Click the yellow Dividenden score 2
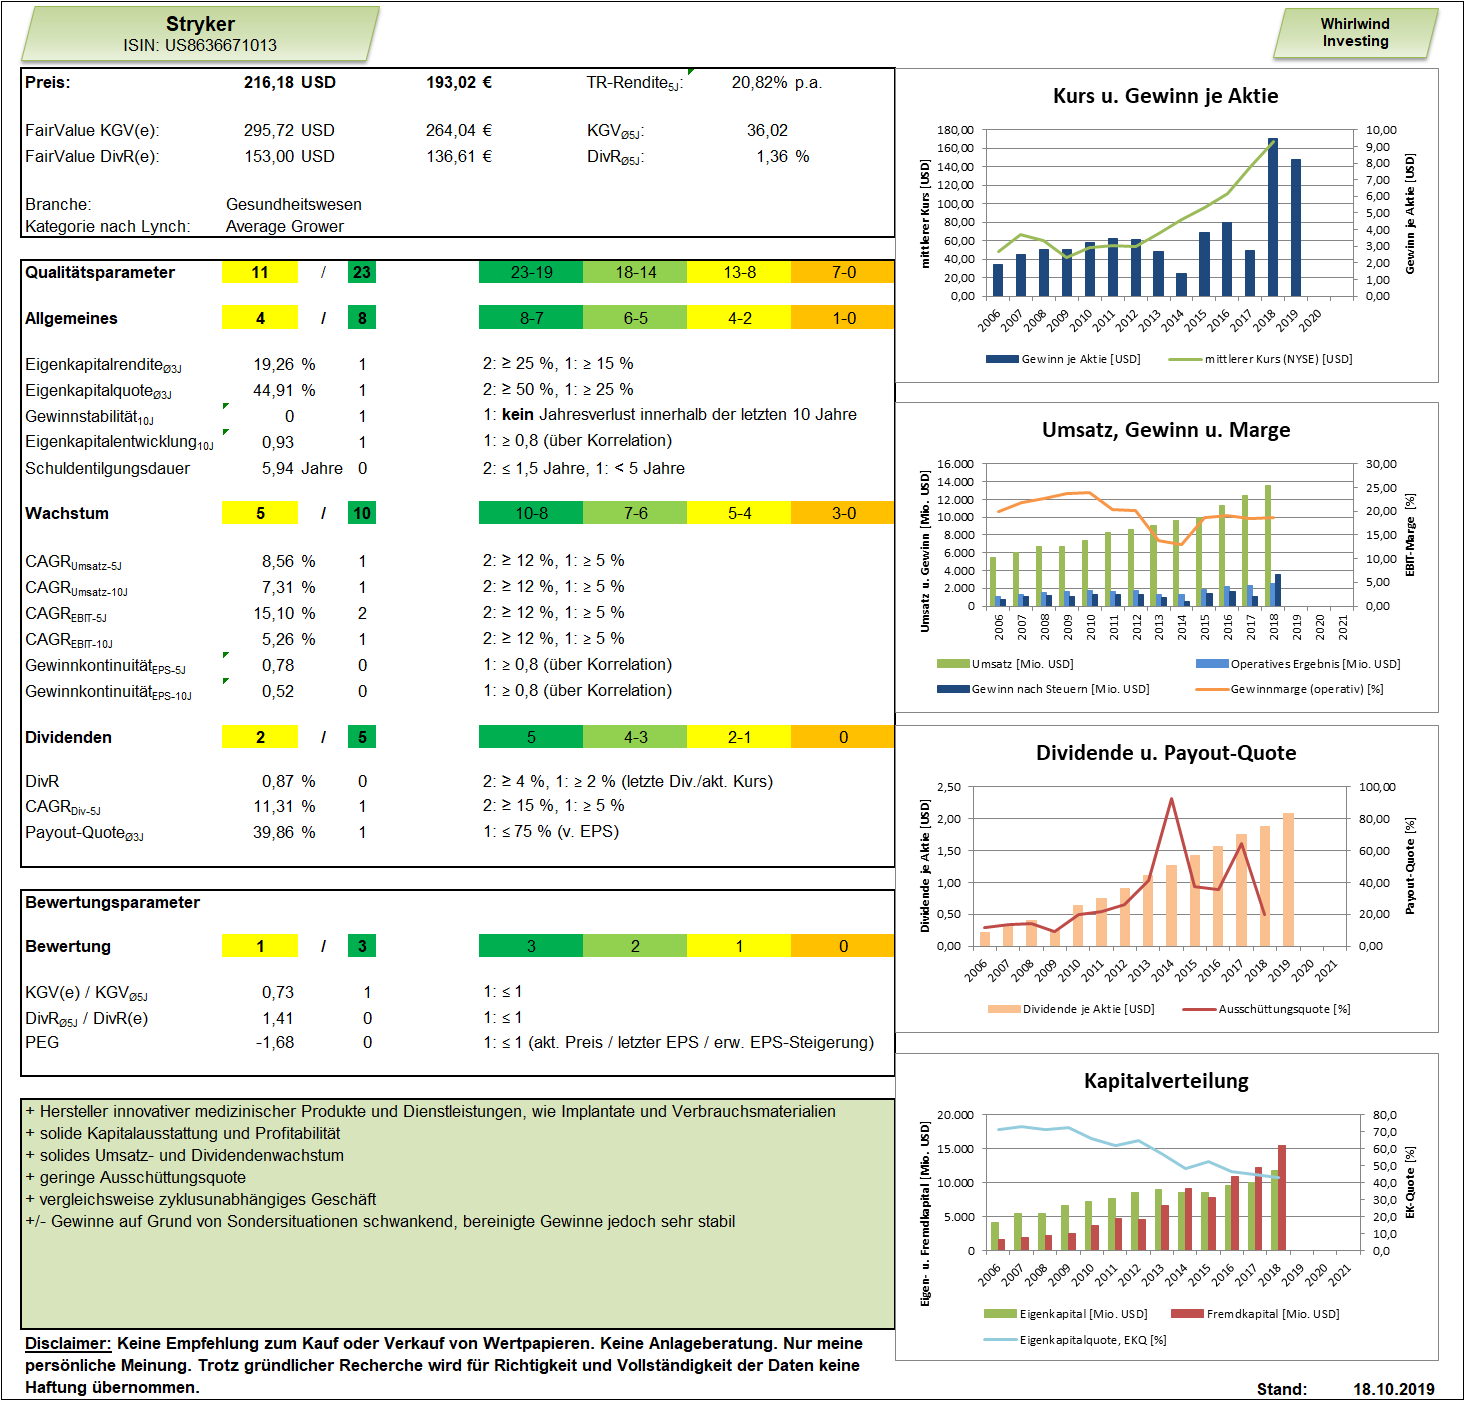The image size is (1465, 1401). (260, 737)
